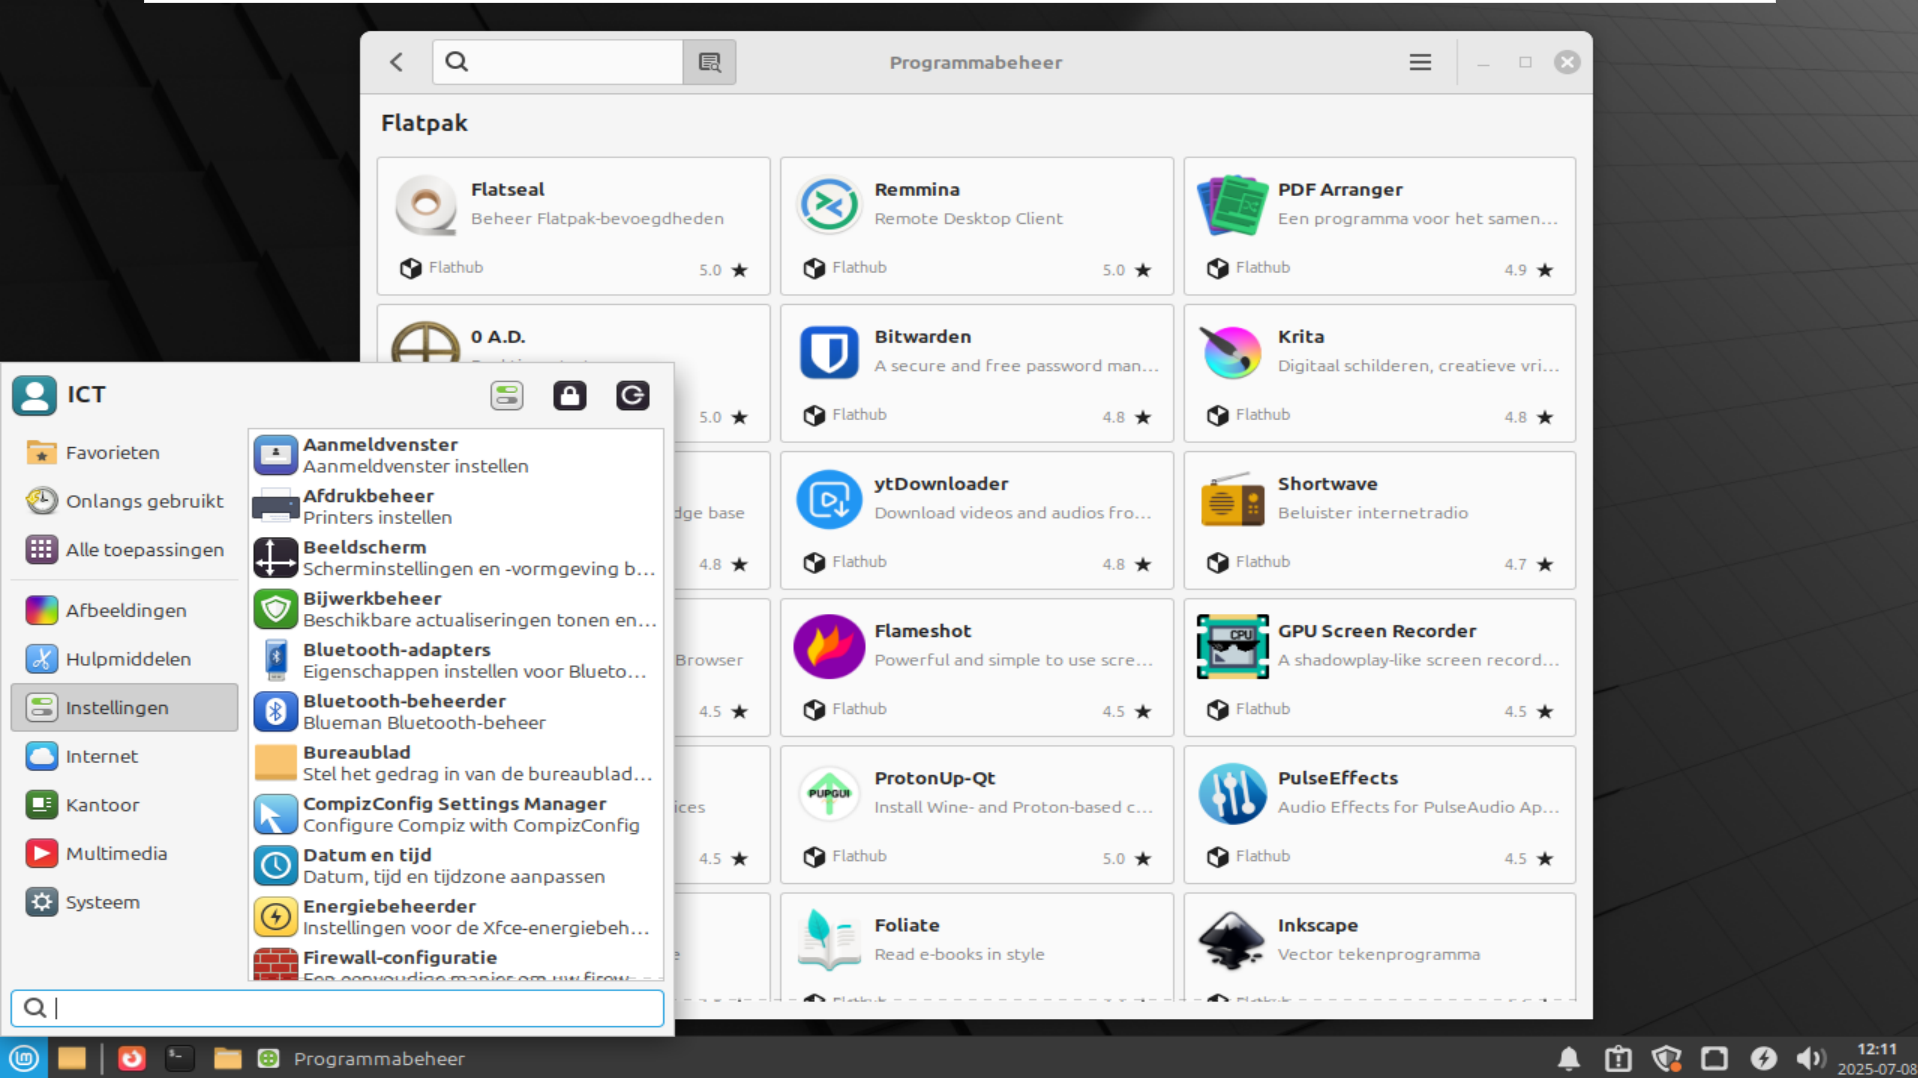Open Firewall-configuratie entry

tap(456, 963)
